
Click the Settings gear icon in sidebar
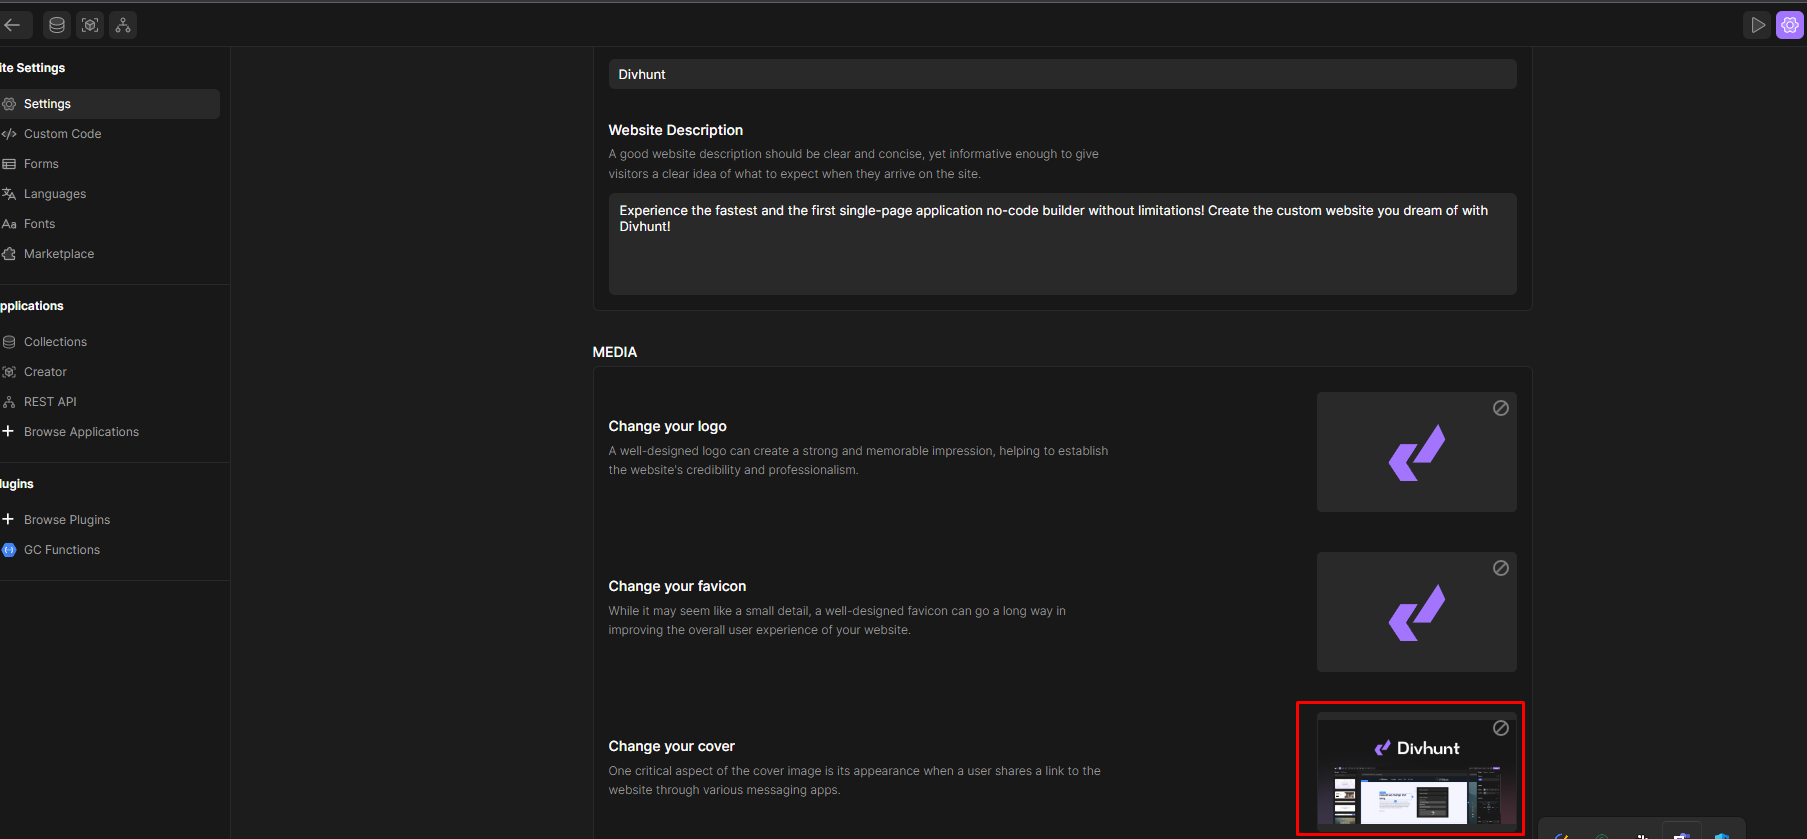click(9, 104)
